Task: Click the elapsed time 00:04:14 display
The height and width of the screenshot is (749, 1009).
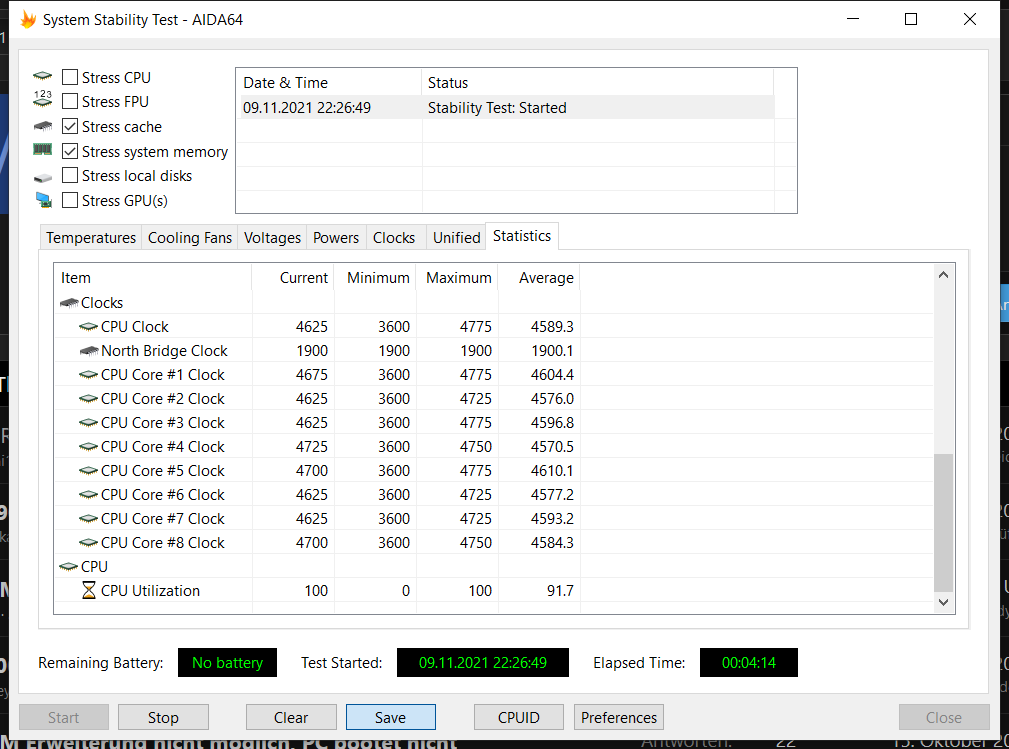Action: (749, 663)
